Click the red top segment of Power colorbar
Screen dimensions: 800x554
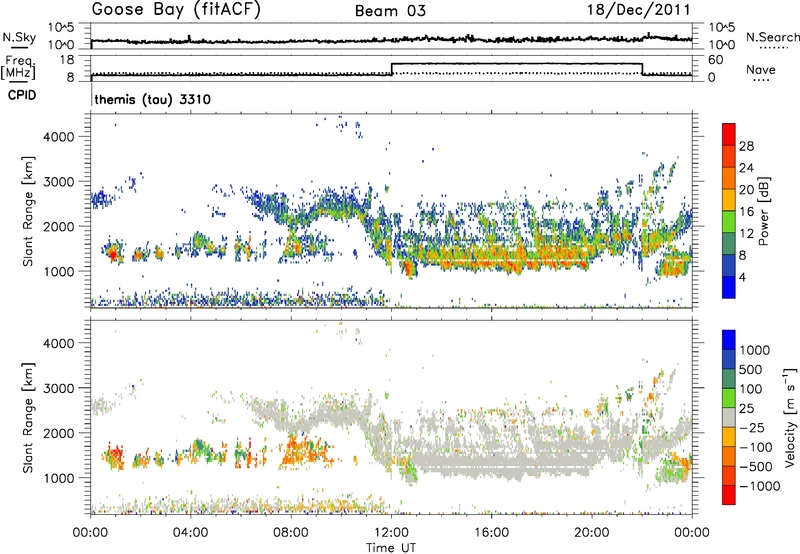pyautogui.click(x=729, y=132)
